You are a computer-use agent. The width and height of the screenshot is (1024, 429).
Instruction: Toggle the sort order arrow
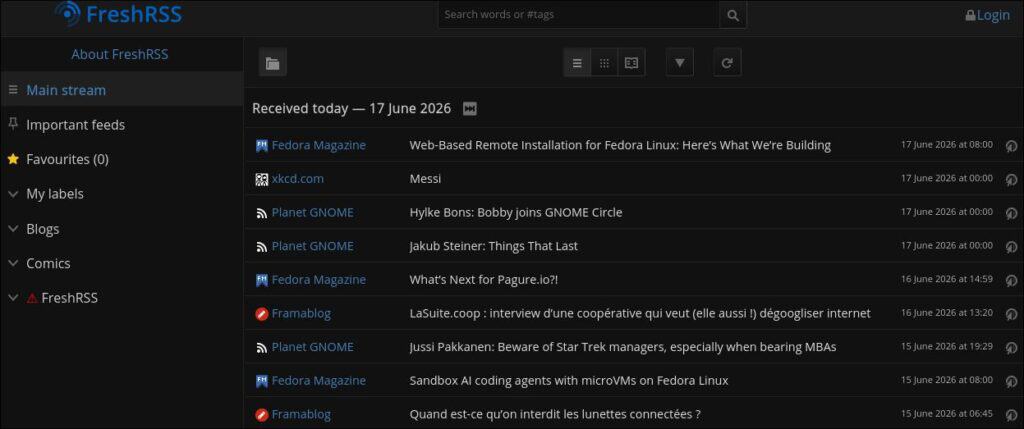(x=680, y=63)
